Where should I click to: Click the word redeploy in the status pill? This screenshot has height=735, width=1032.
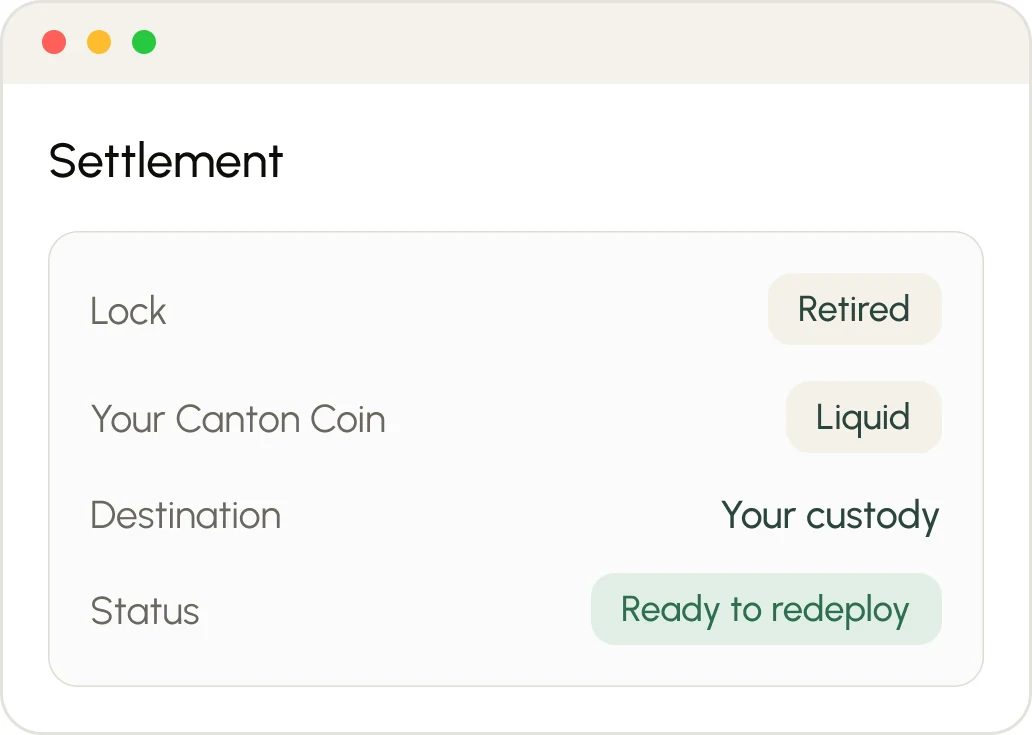(x=840, y=611)
